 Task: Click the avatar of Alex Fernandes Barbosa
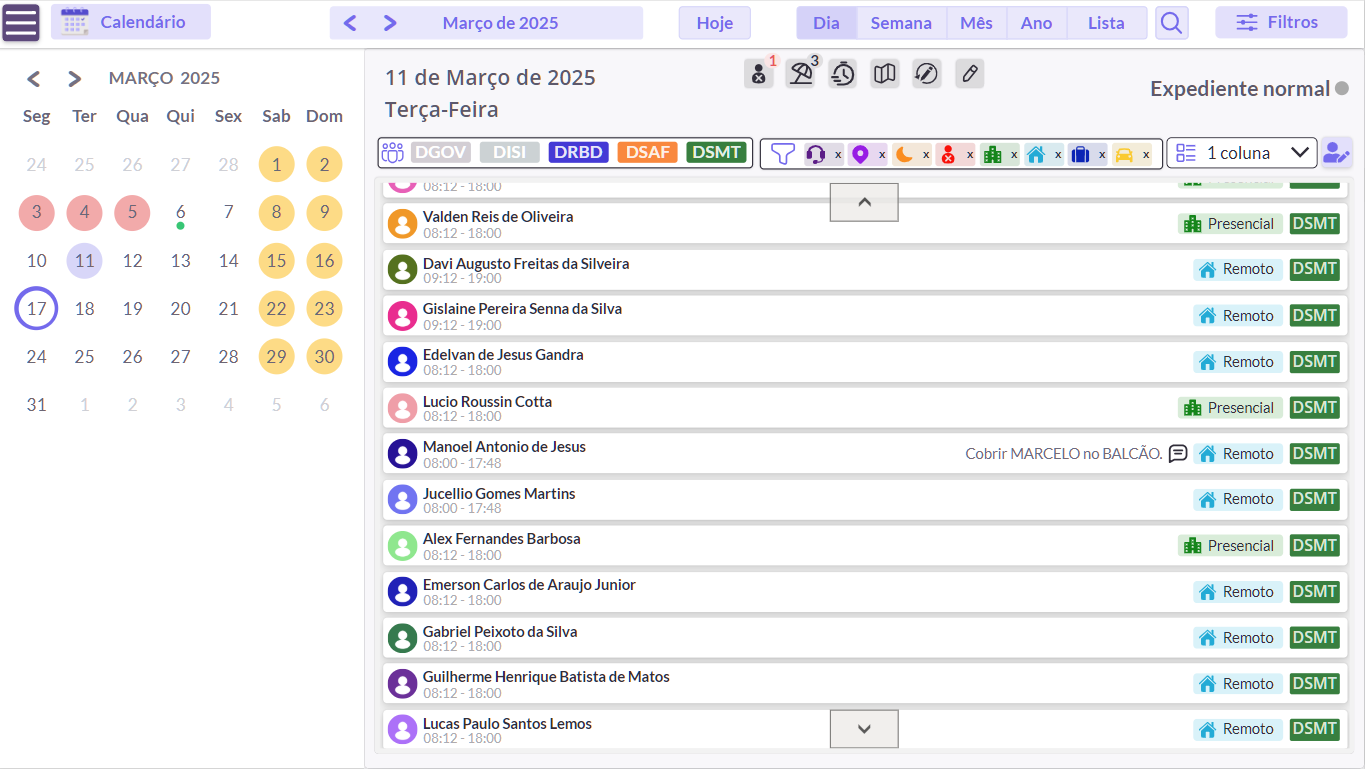click(x=402, y=546)
